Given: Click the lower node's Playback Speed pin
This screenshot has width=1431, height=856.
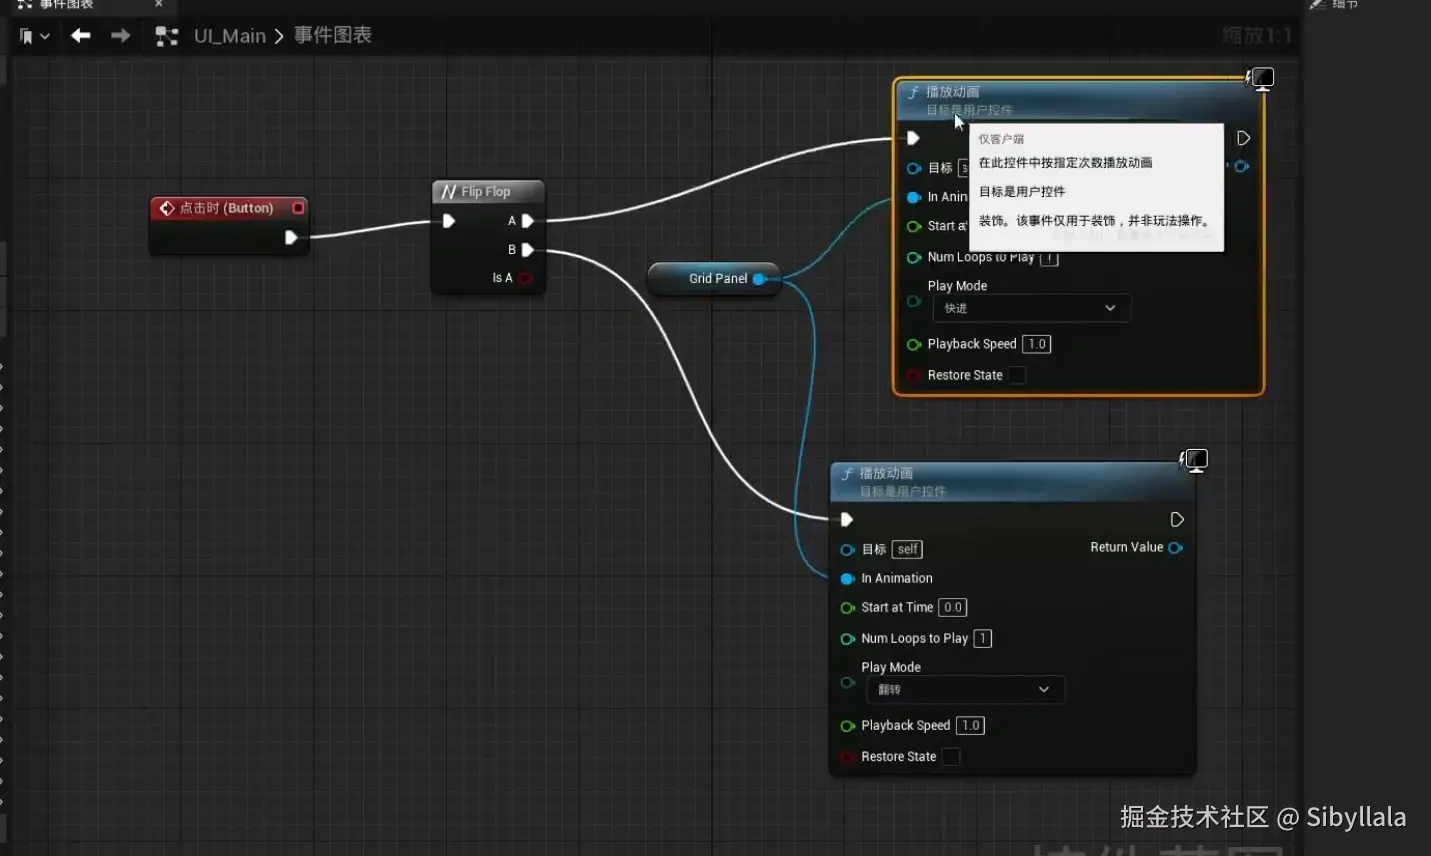Looking at the screenshot, I should tap(848, 726).
